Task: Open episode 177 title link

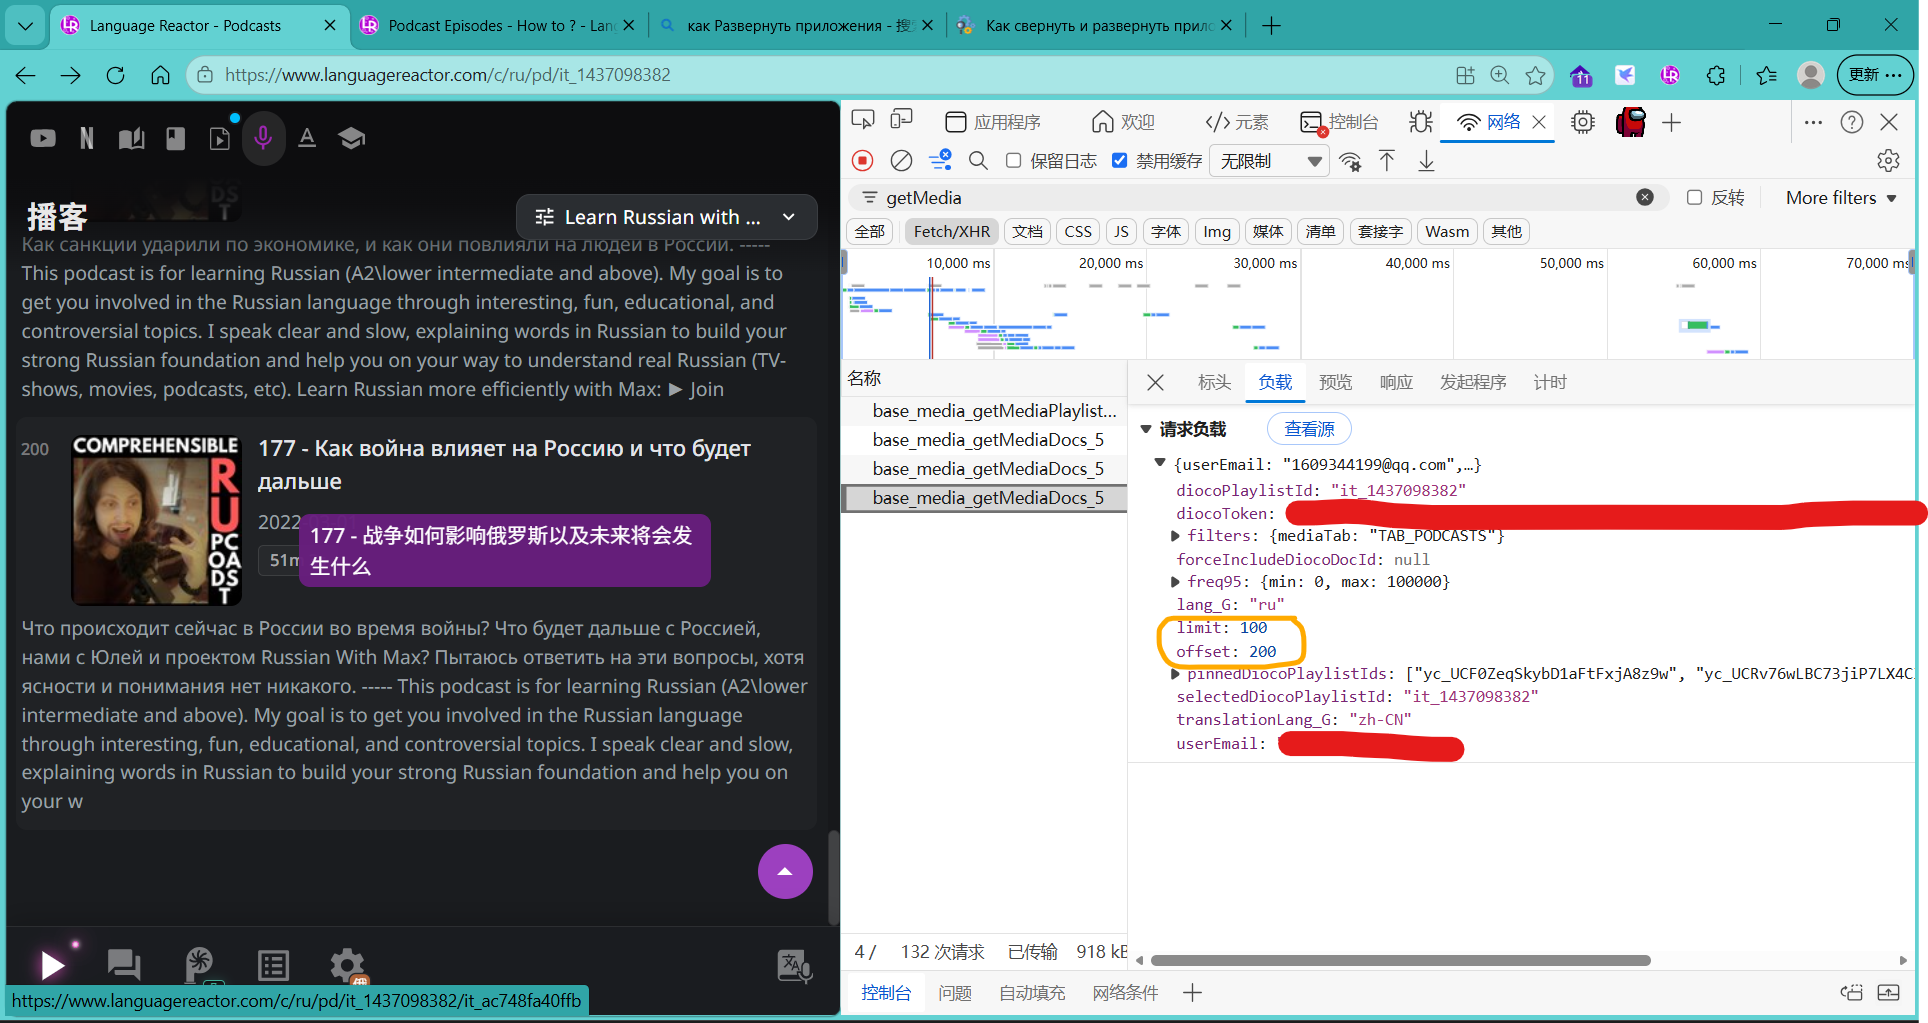Action: (x=504, y=464)
